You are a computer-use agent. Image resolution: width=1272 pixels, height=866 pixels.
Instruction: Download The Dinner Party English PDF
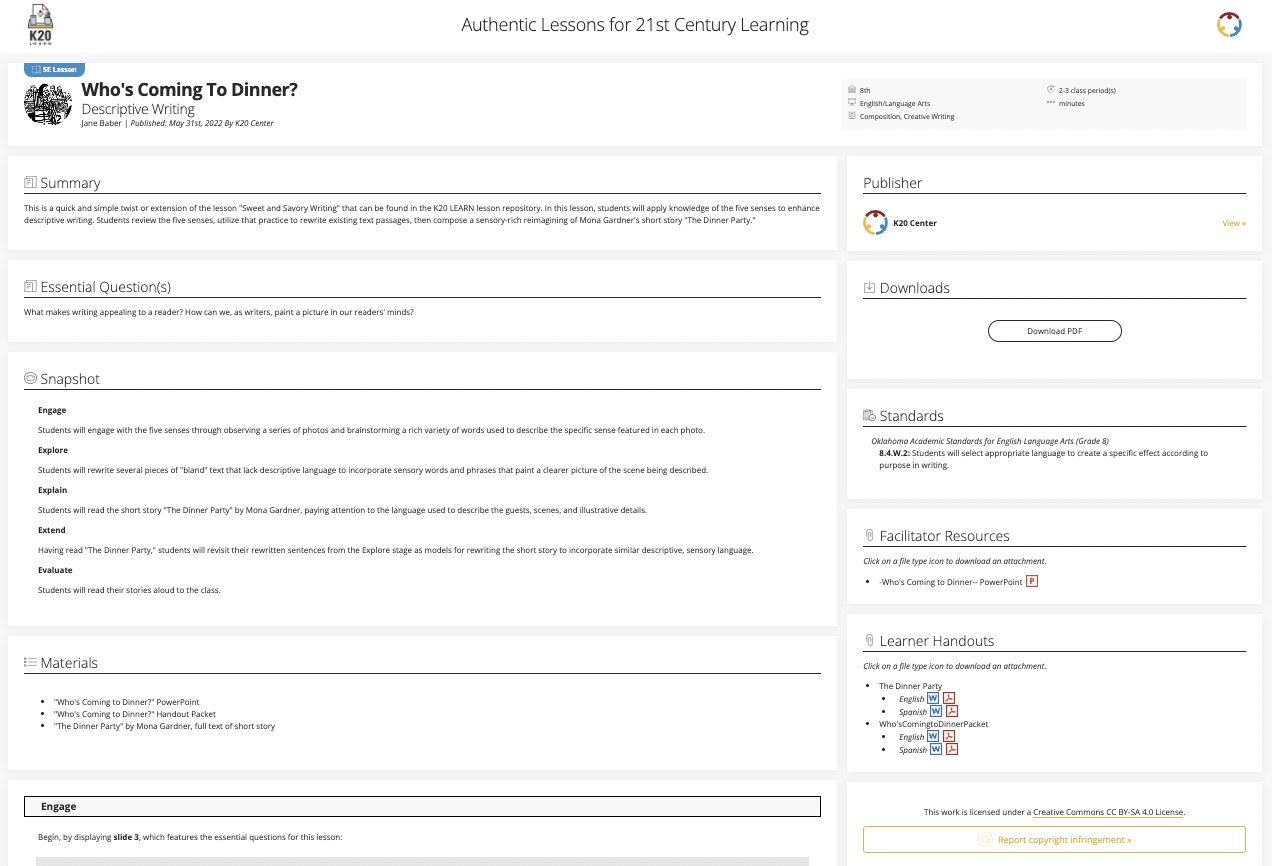[x=951, y=699]
